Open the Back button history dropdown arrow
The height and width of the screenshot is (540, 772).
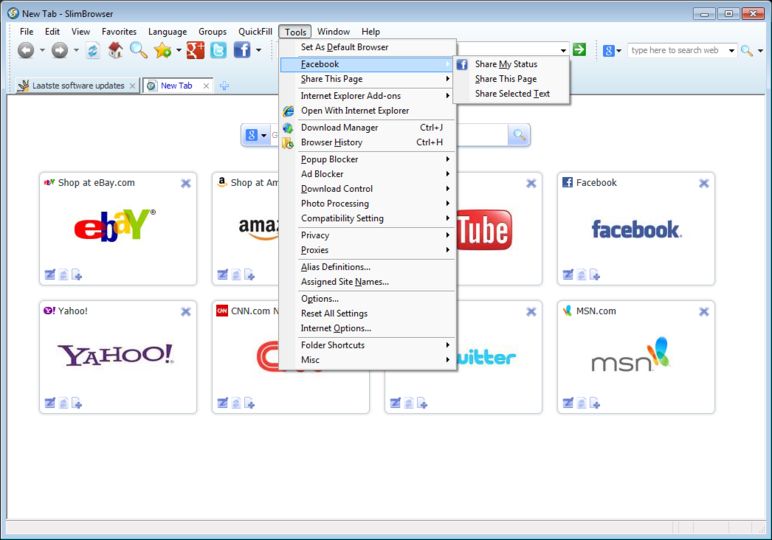click(x=42, y=50)
